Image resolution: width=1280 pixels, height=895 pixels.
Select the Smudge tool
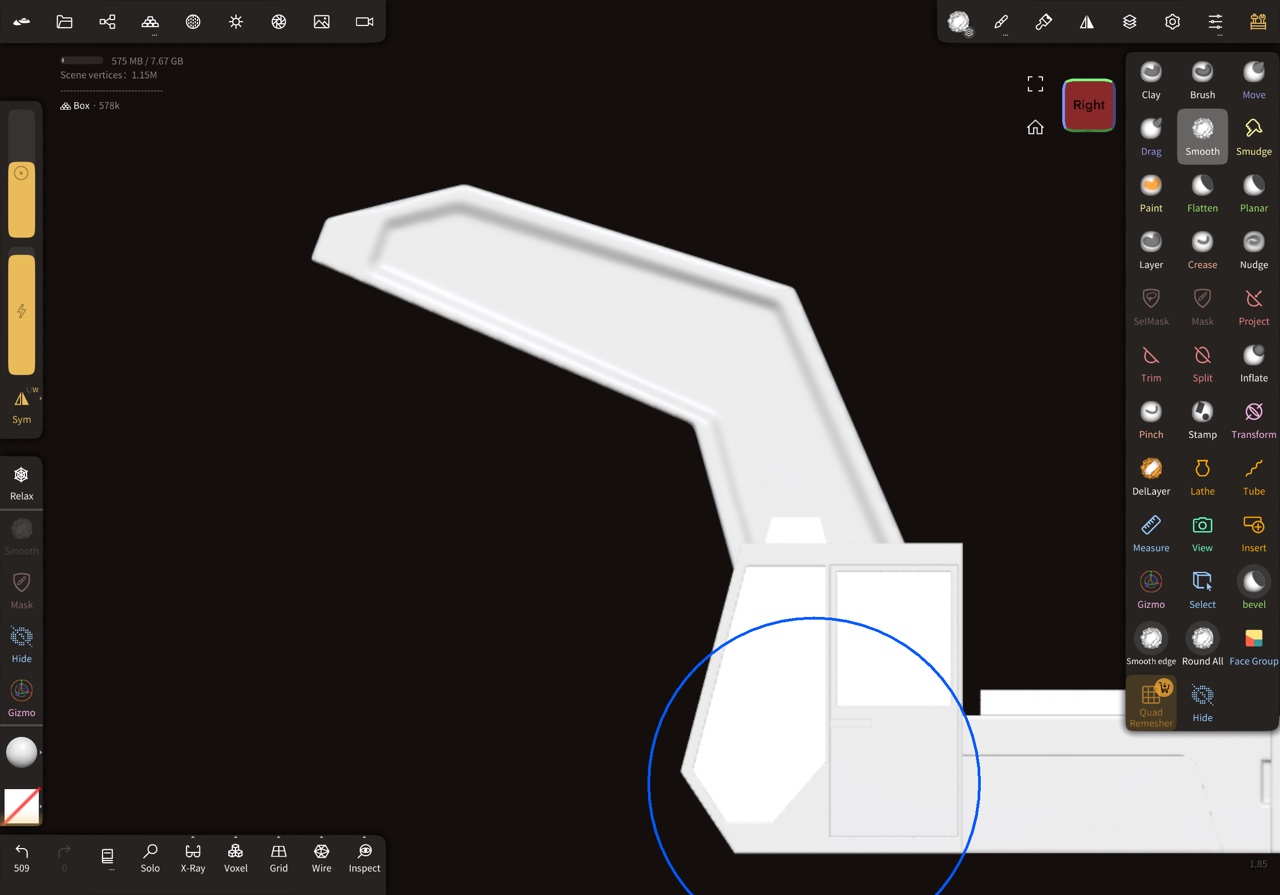click(x=1254, y=136)
